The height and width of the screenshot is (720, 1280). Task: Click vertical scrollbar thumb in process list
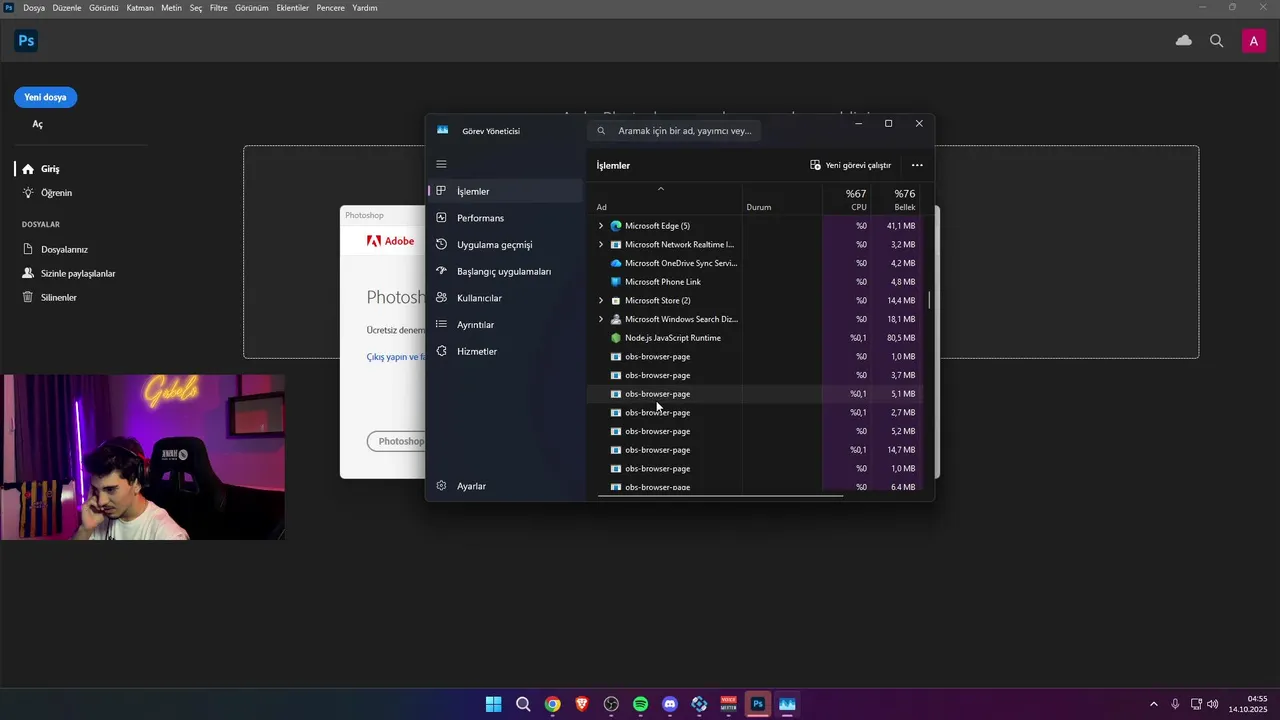[x=930, y=300]
